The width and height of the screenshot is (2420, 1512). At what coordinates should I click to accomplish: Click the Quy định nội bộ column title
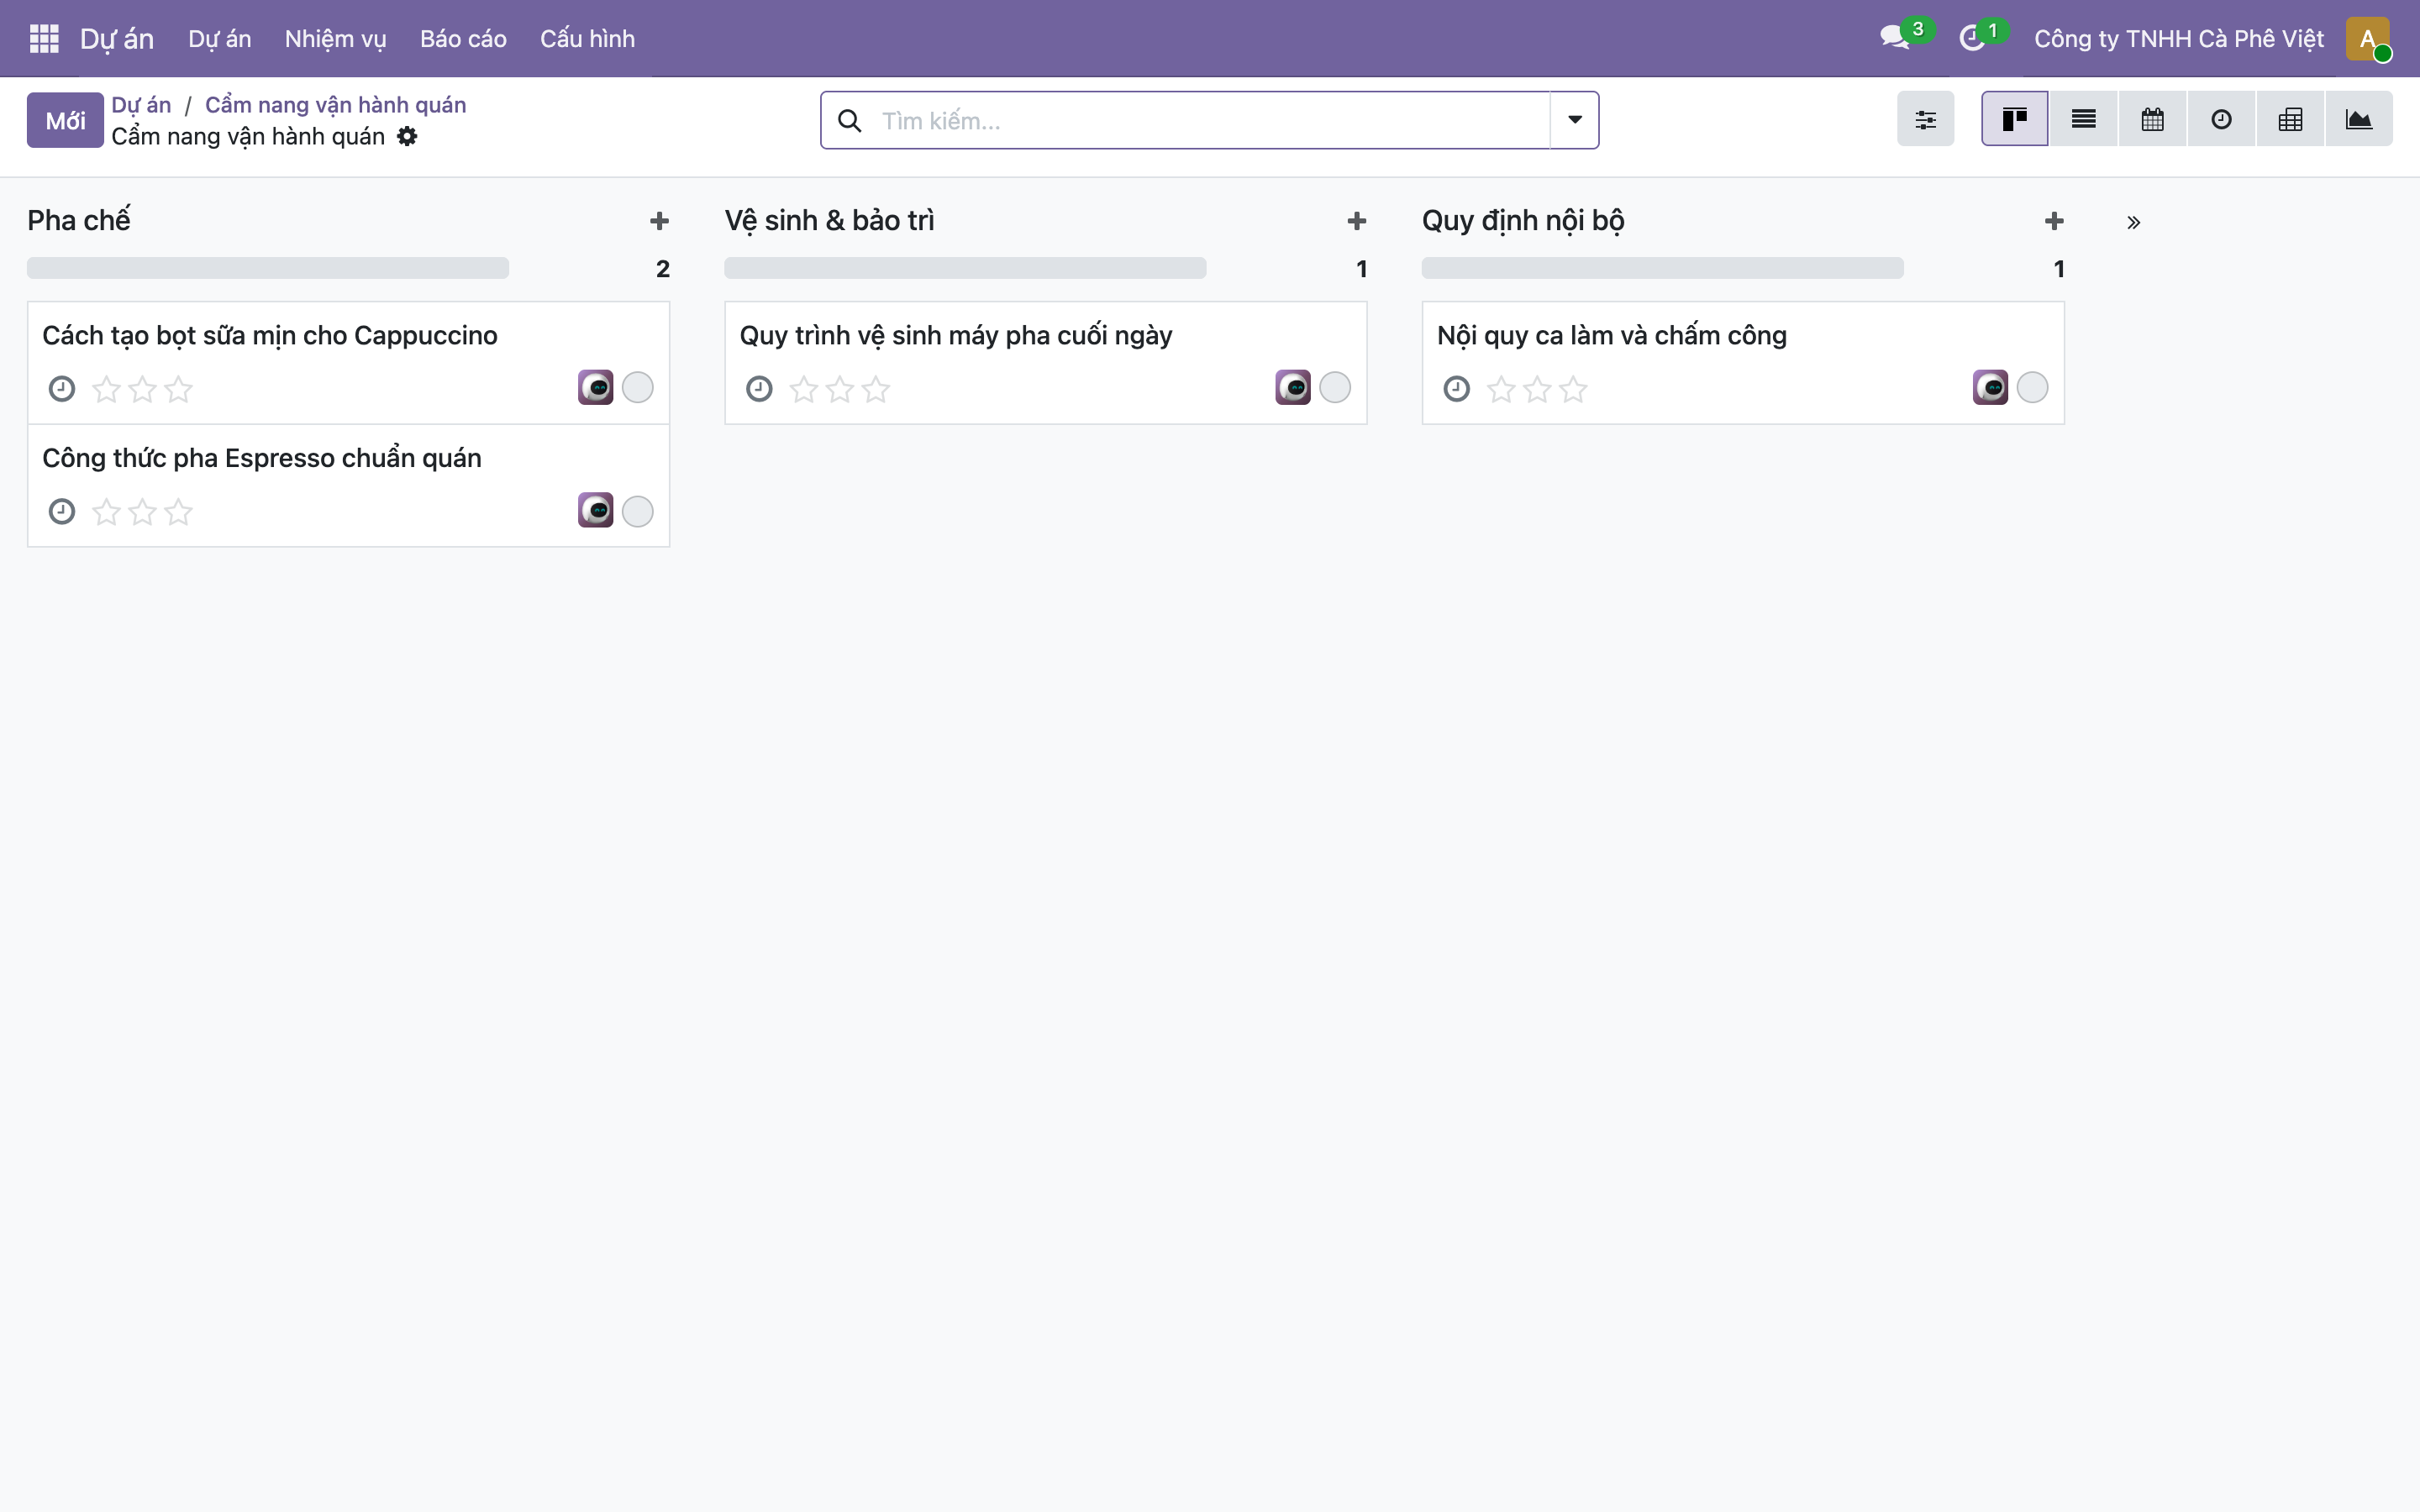click(x=1523, y=220)
